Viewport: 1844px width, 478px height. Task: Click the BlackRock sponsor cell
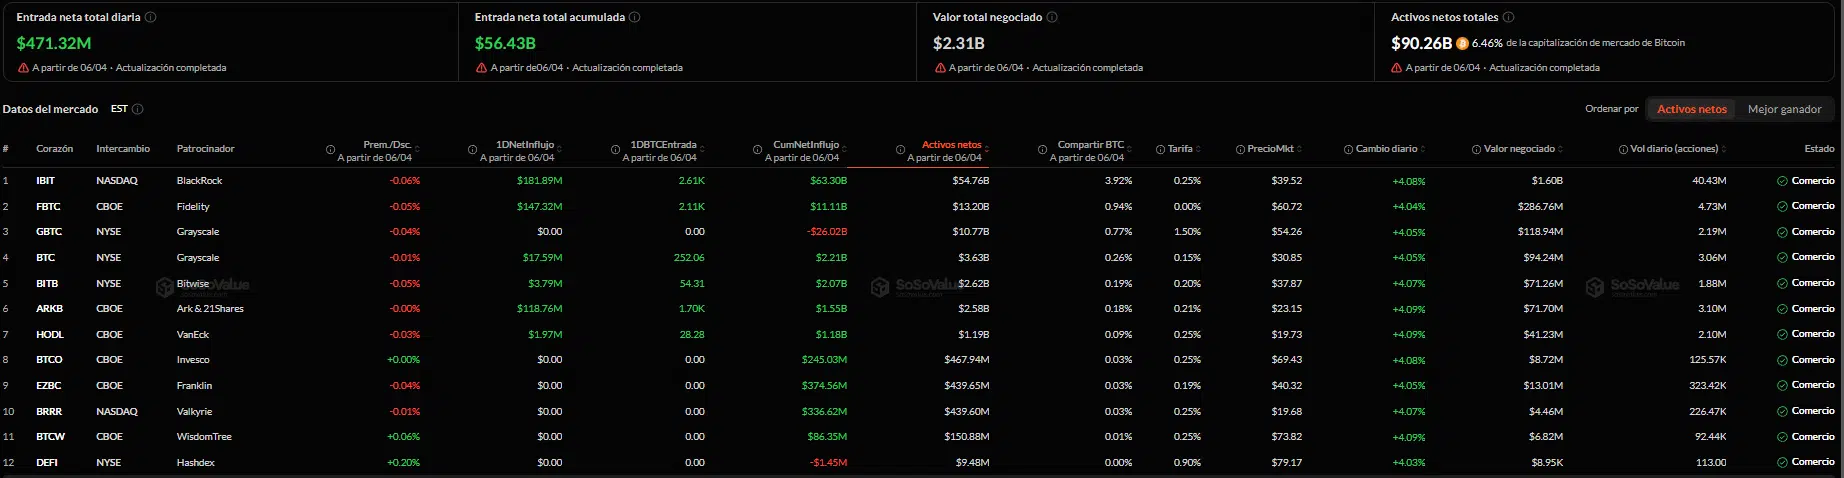[199, 181]
